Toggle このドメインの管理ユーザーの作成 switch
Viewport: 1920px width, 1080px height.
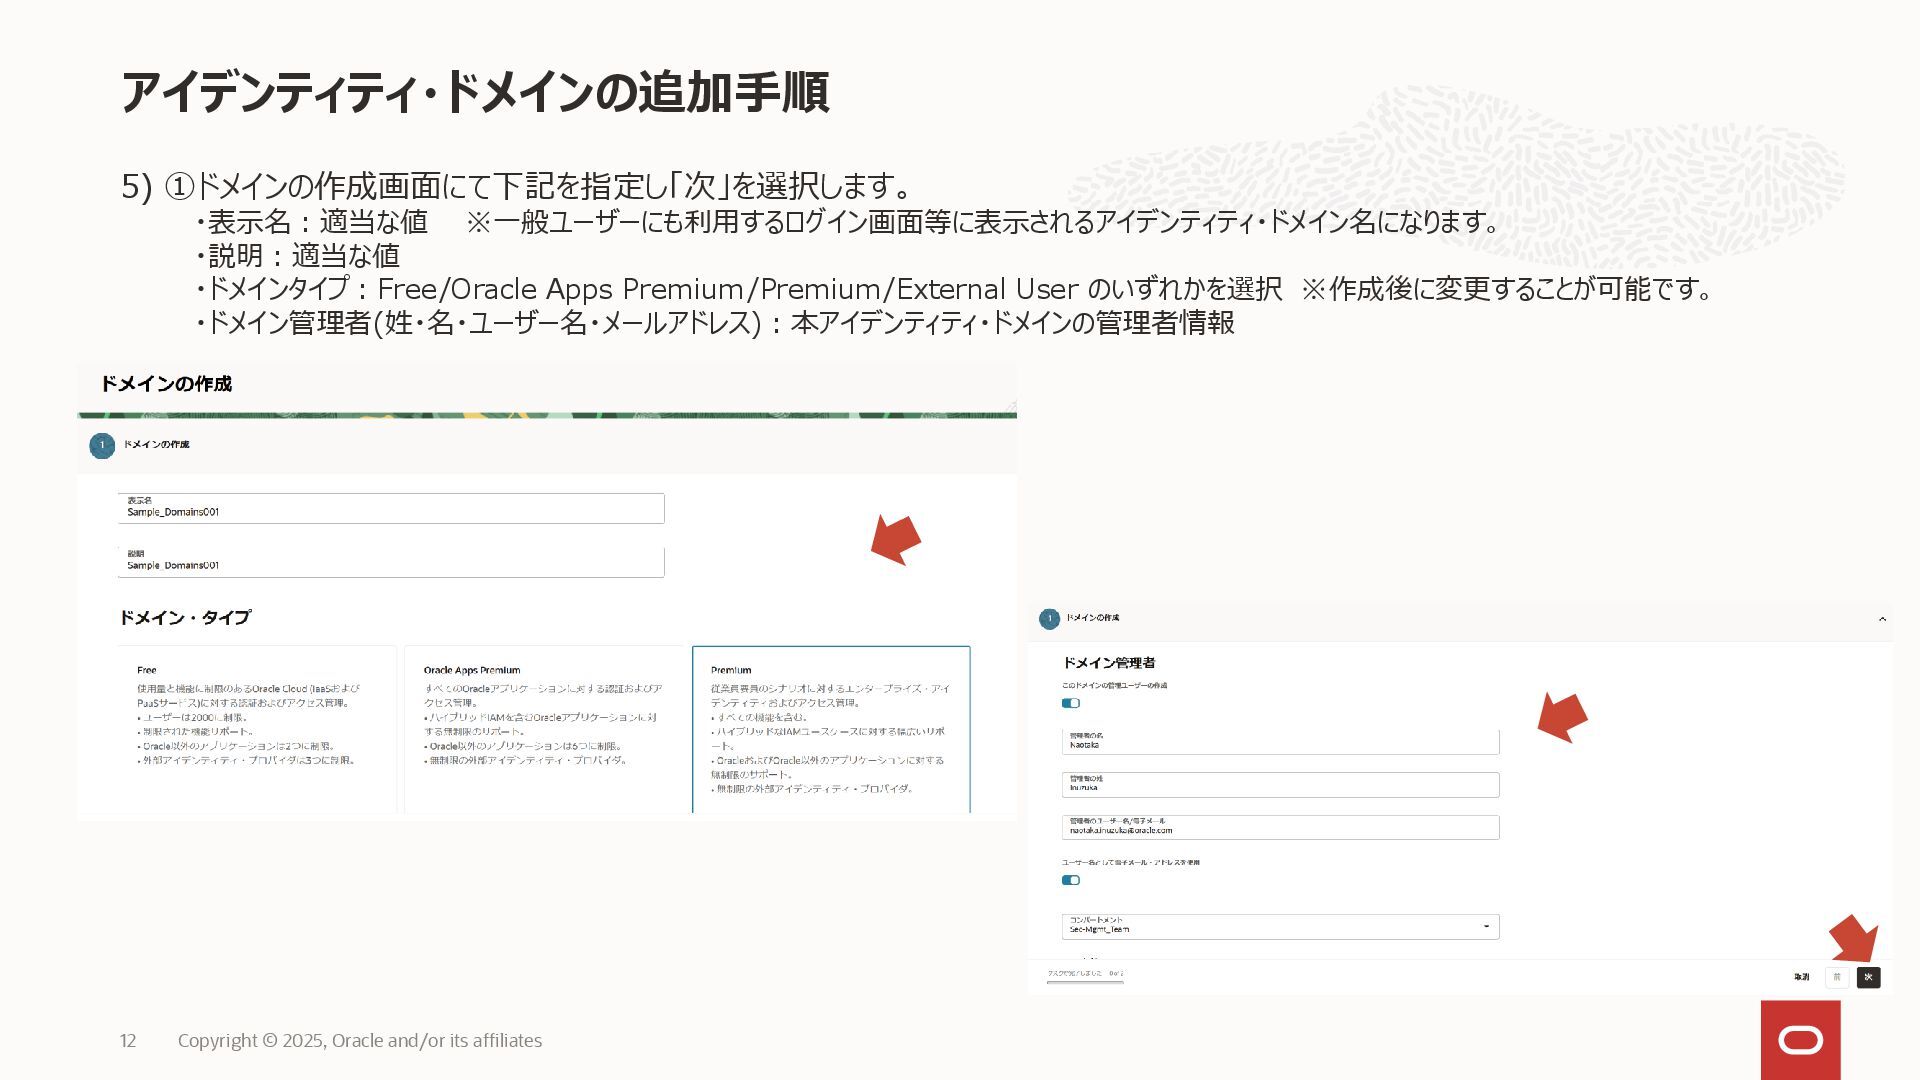(1071, 703)
